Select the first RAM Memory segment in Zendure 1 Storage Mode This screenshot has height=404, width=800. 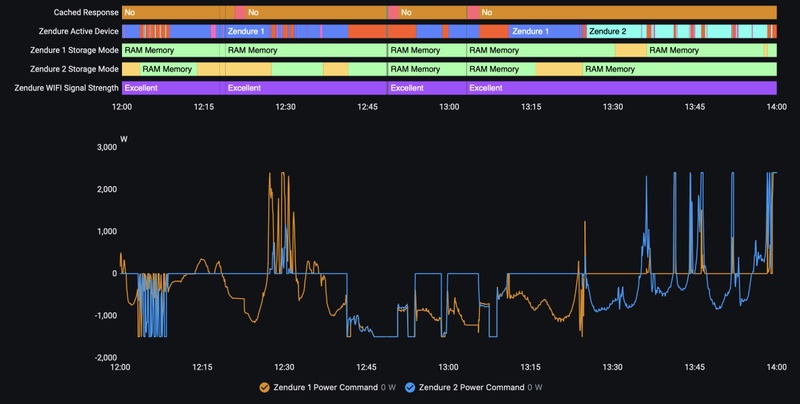pyautogui.click(x=171, y=50)
